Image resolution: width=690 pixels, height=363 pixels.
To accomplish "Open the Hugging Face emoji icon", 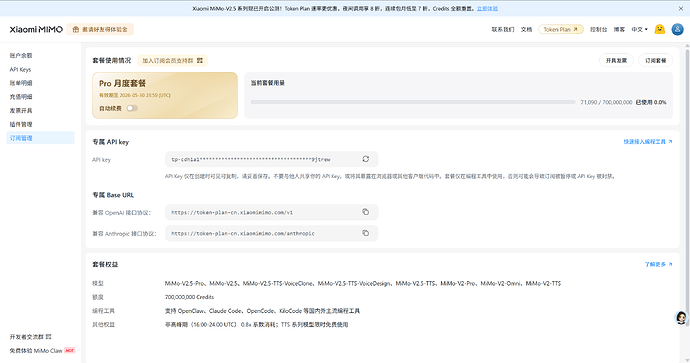I will [x=660, y=29].
